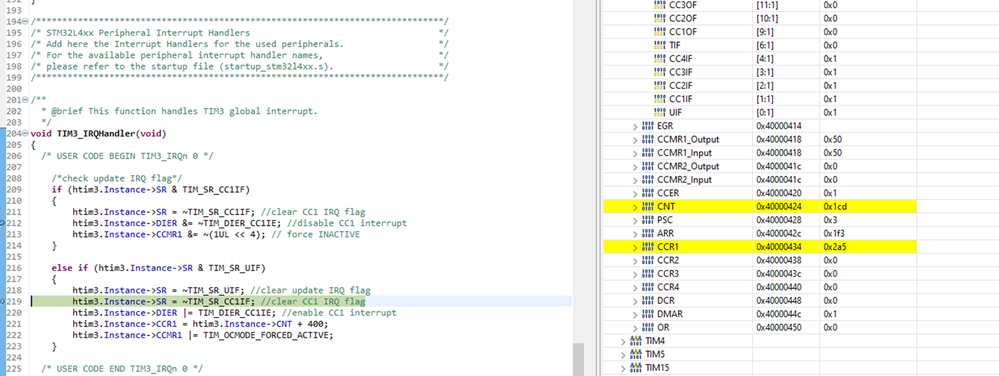This screenshot has width=999, height=376.
Task: Click the CCR1 value 0x2a5
Action: click(835, 247)
